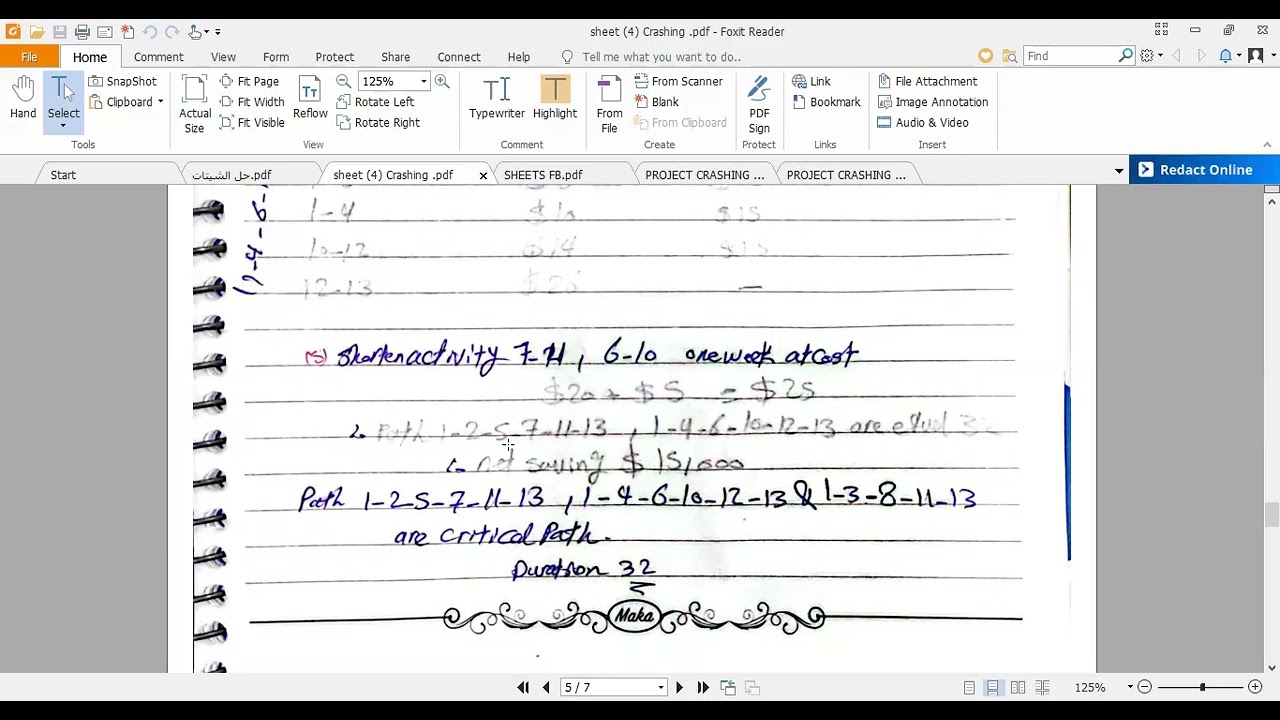Collapse the ribbon with the chevron
The height and width of the screenshot is (720, 1280).
point(1267,145)
